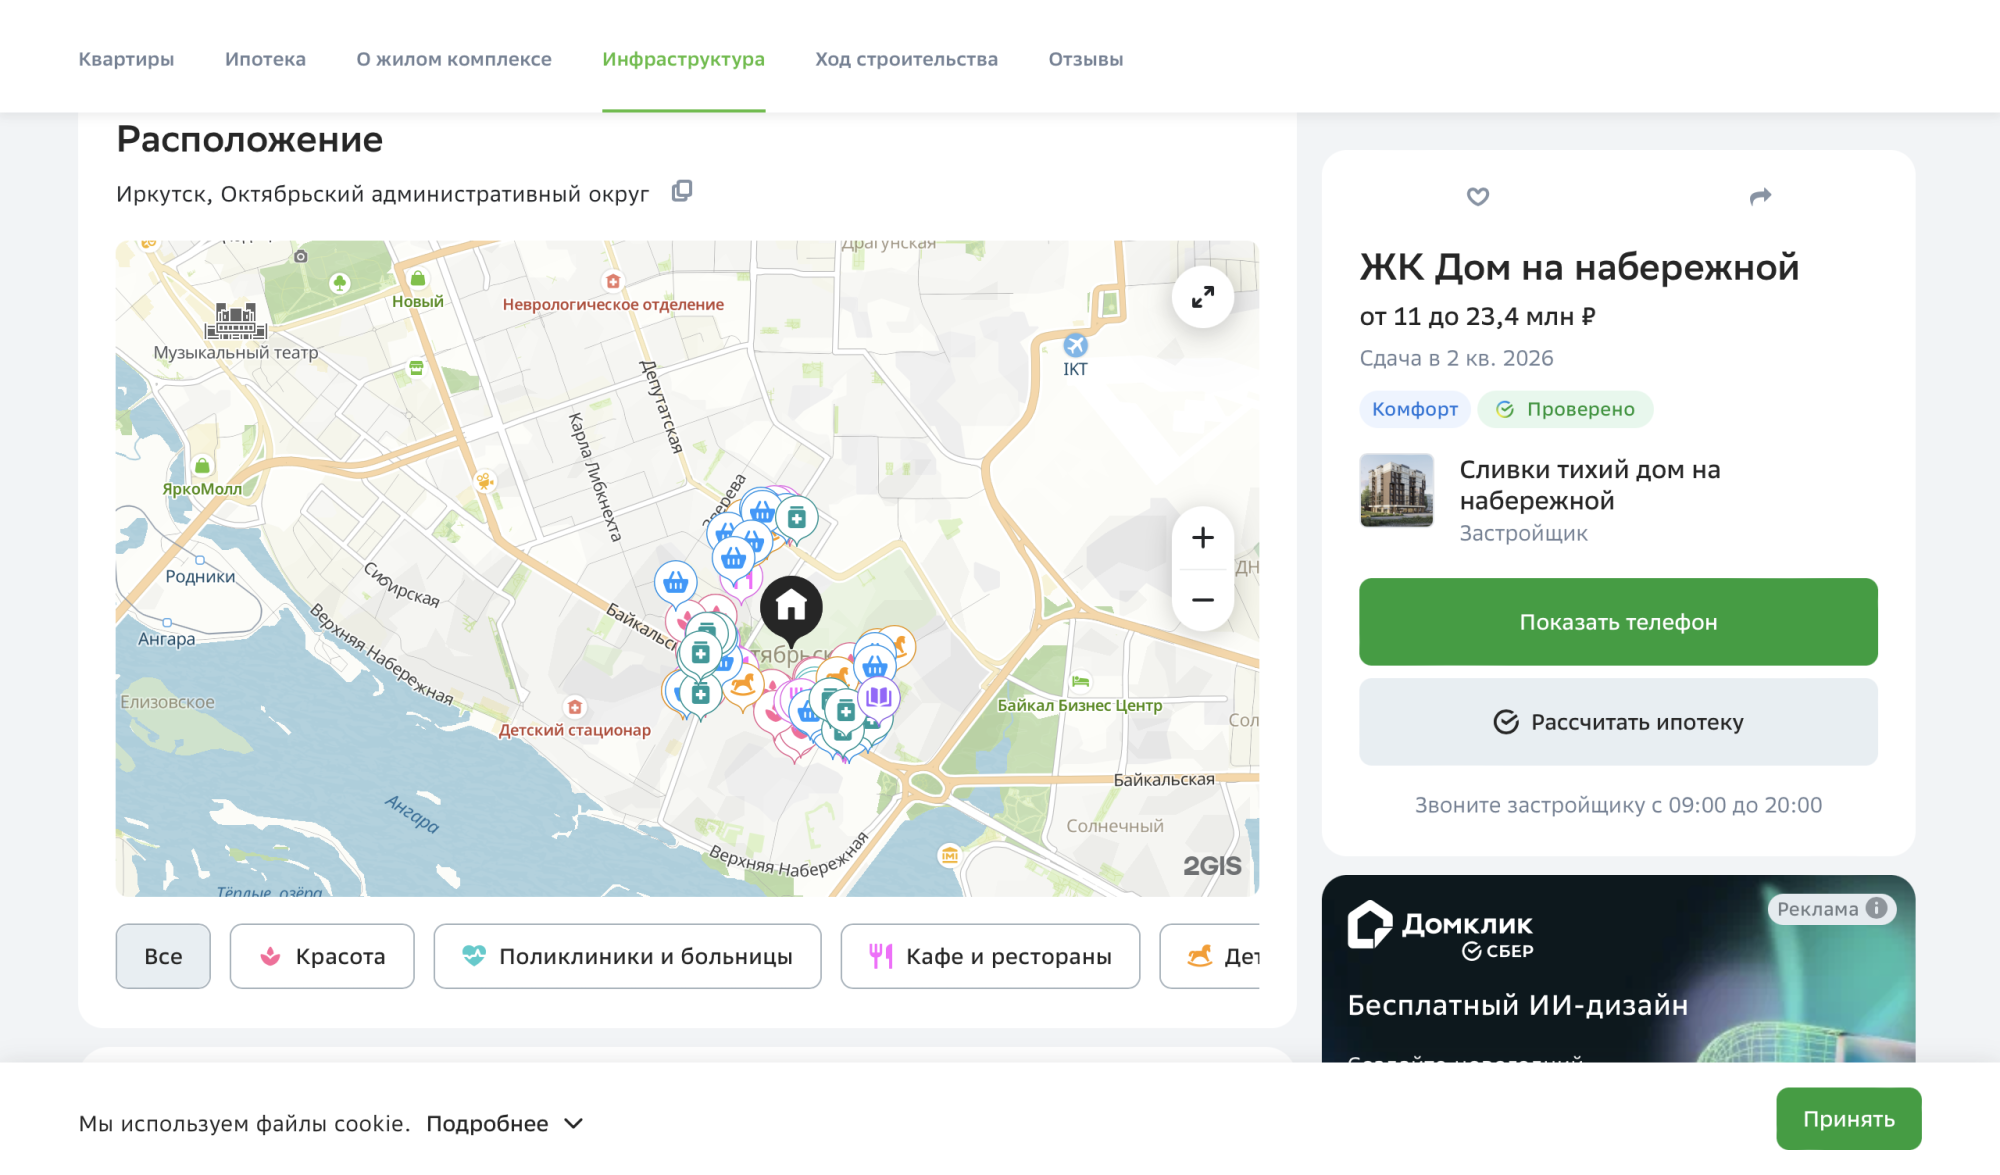Share listing via the arrow icon
The height and width of the screenshot is (1175, 2000).
[1760, 197]
